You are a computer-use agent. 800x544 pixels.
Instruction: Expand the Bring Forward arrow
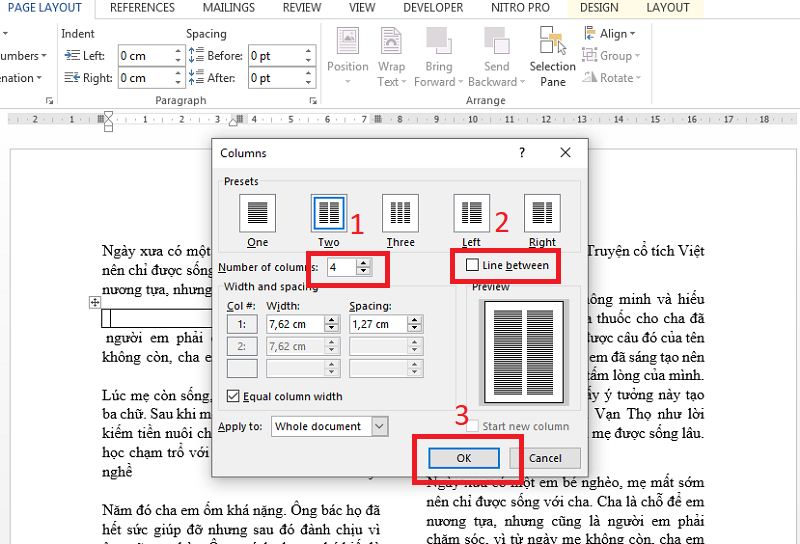(x=460, y=82)
